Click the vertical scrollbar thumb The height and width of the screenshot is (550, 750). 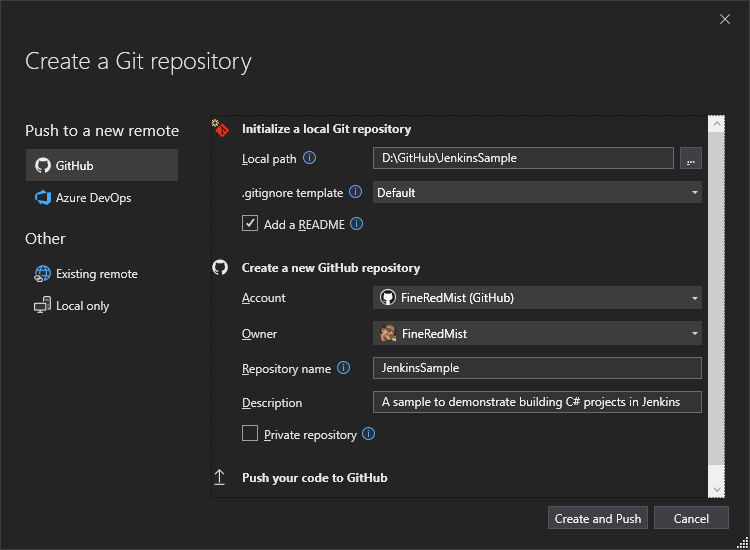pos(717,298)
